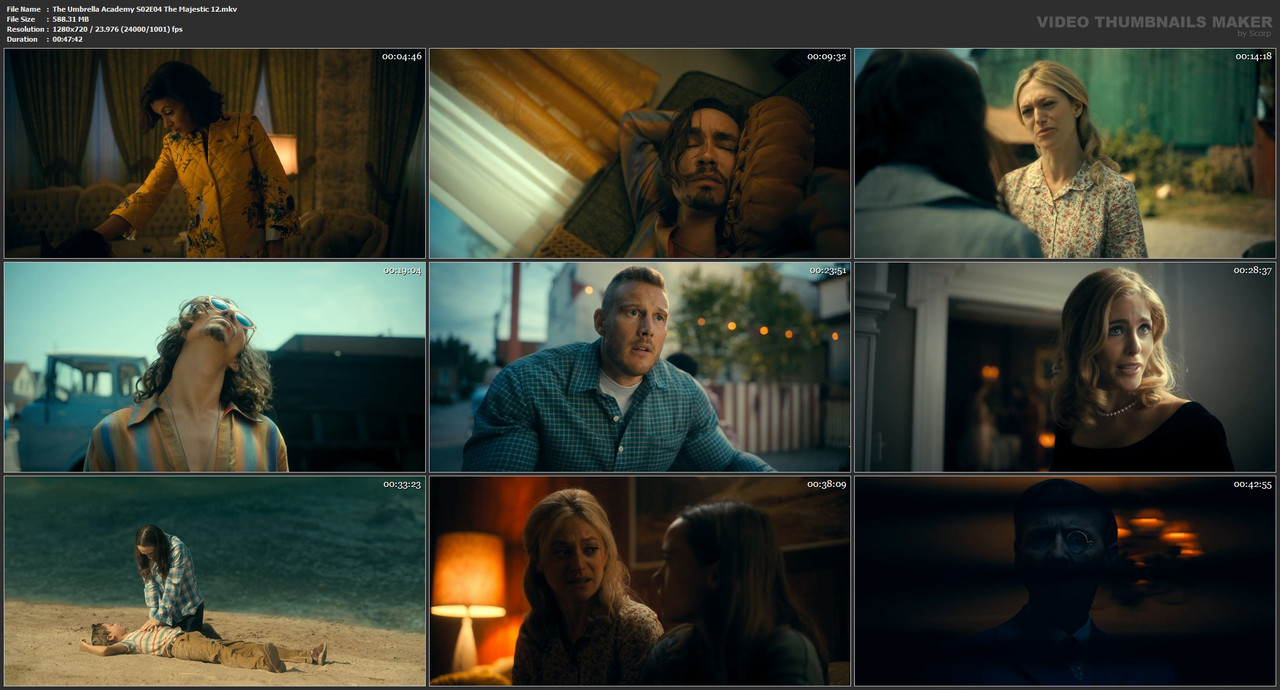Select the 00:09:32 thumbnail of sleeping man

pyautogui.click(x=640, y=153)
